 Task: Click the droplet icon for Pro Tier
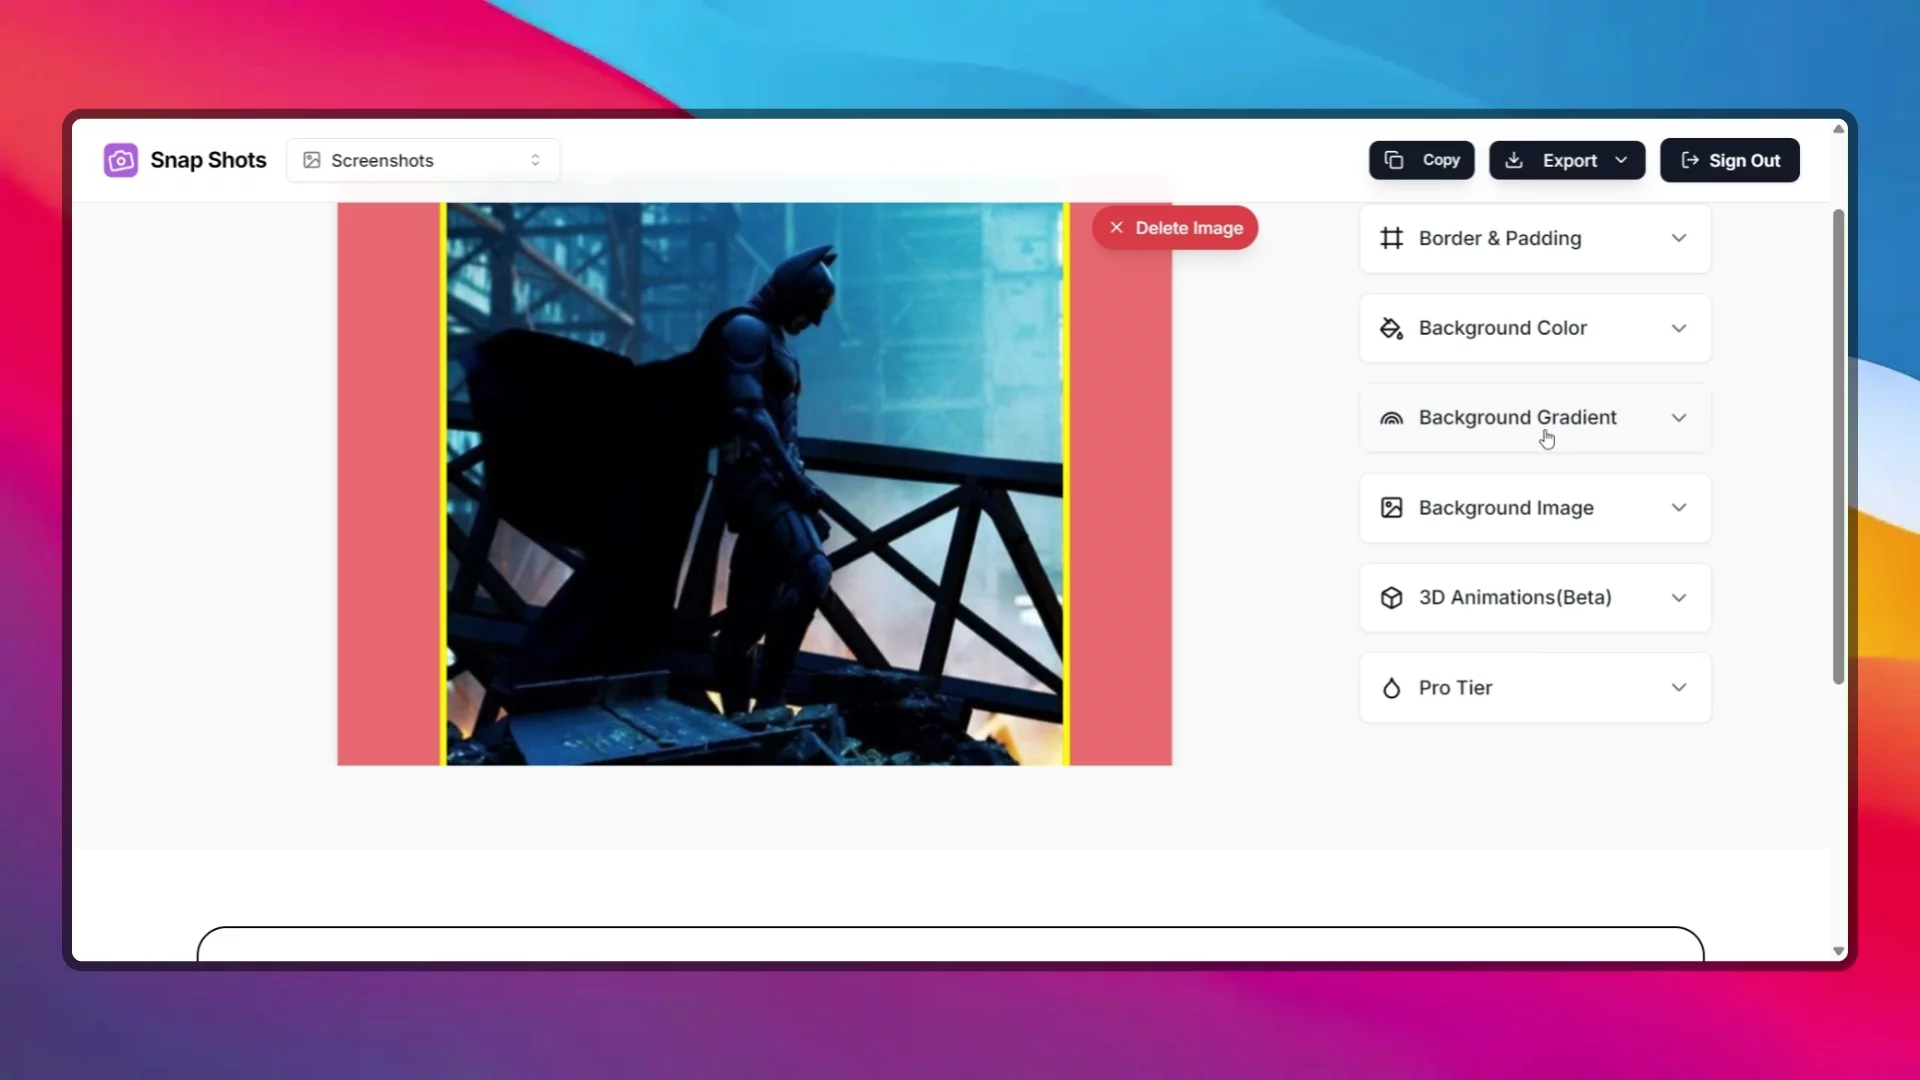coord(1391,688)
